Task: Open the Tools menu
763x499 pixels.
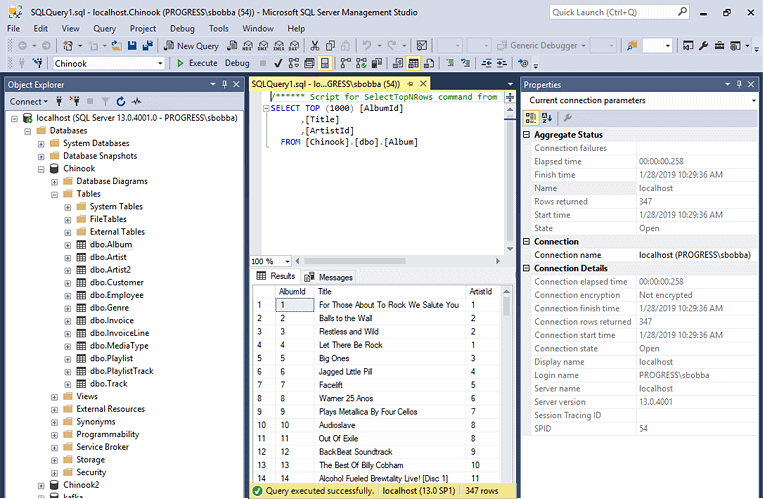Action: (x=218, y=29)
